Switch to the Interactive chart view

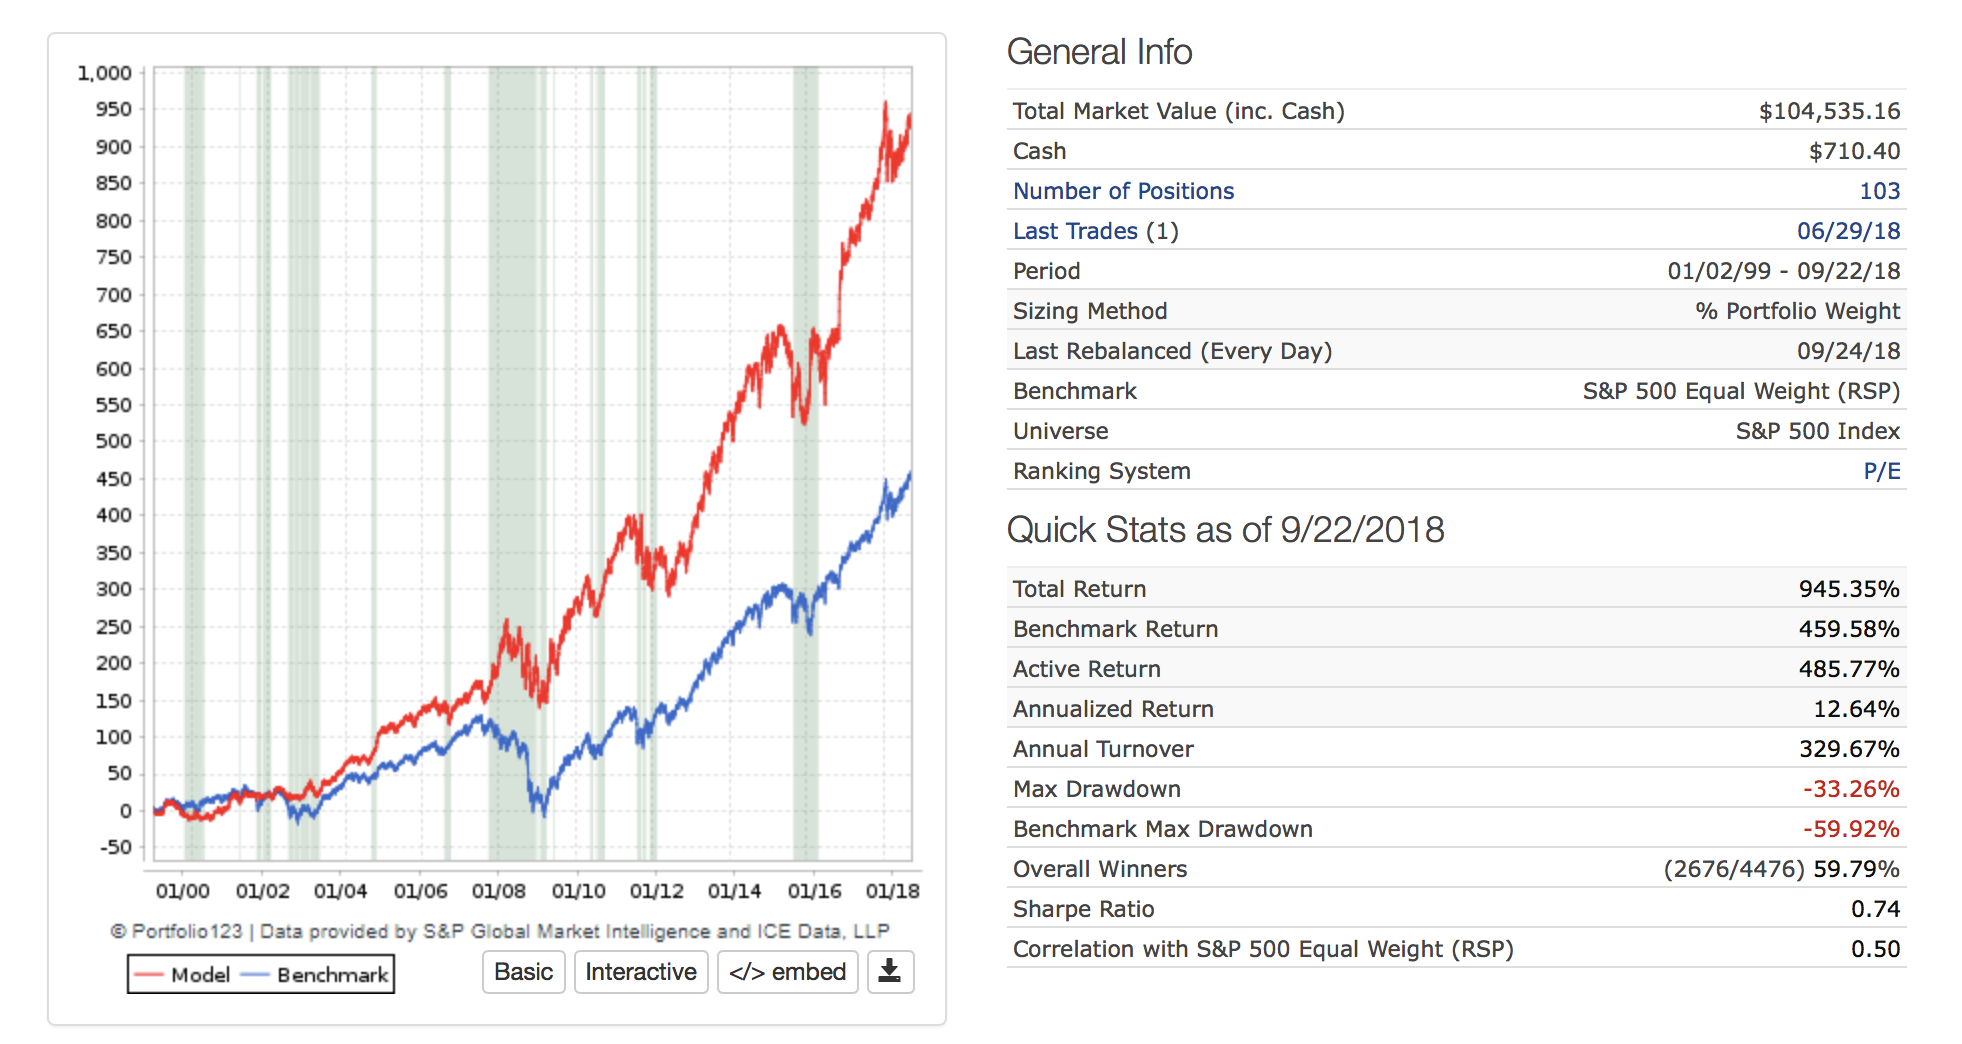click(641, 972)
